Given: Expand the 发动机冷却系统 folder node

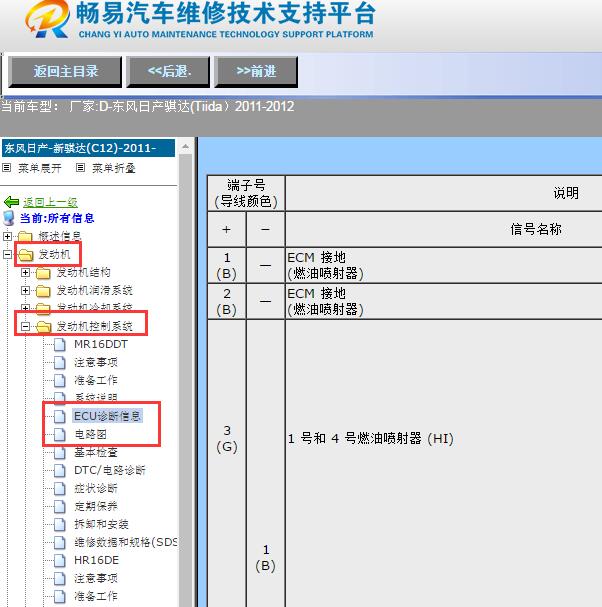Looking at the screenshot, I should (x=25, y=308).
